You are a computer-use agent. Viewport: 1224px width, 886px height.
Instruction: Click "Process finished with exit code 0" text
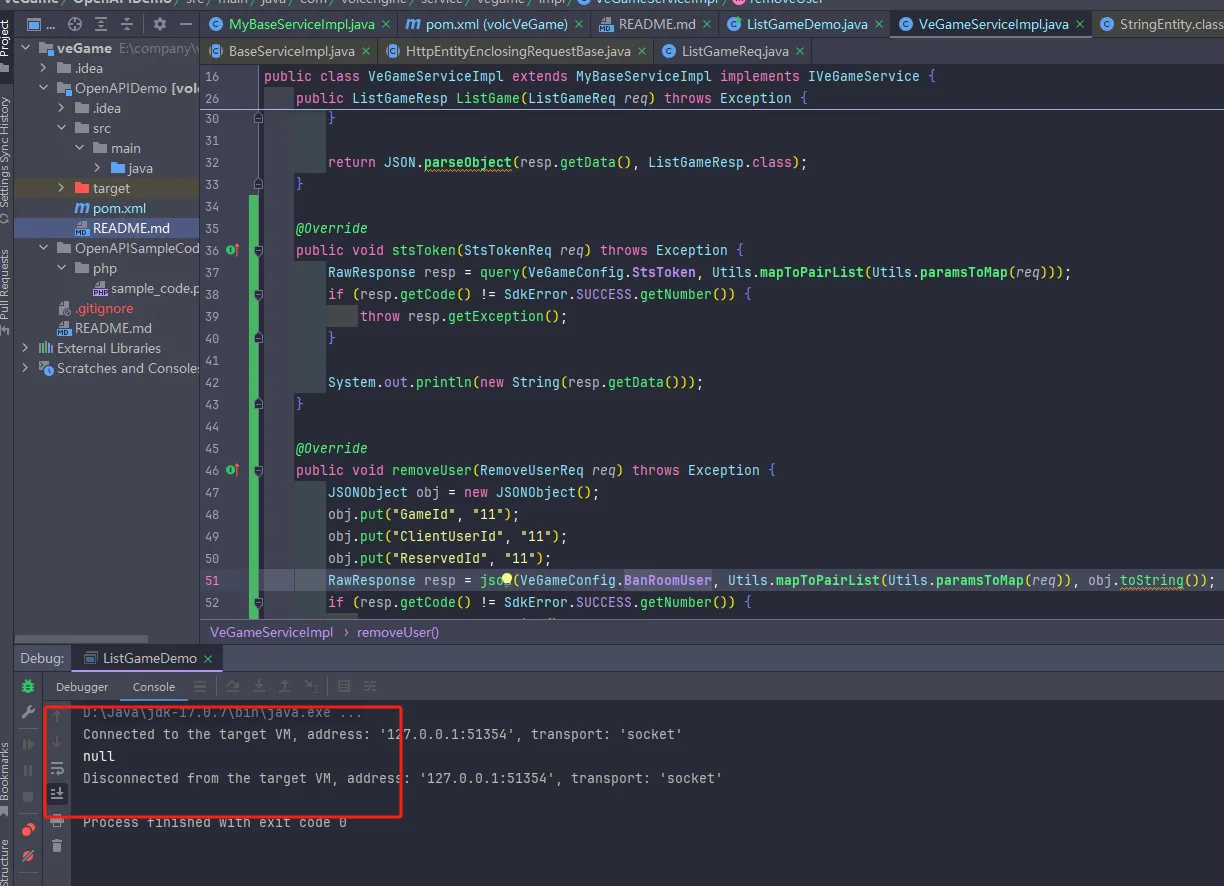(x=215, y=822)
